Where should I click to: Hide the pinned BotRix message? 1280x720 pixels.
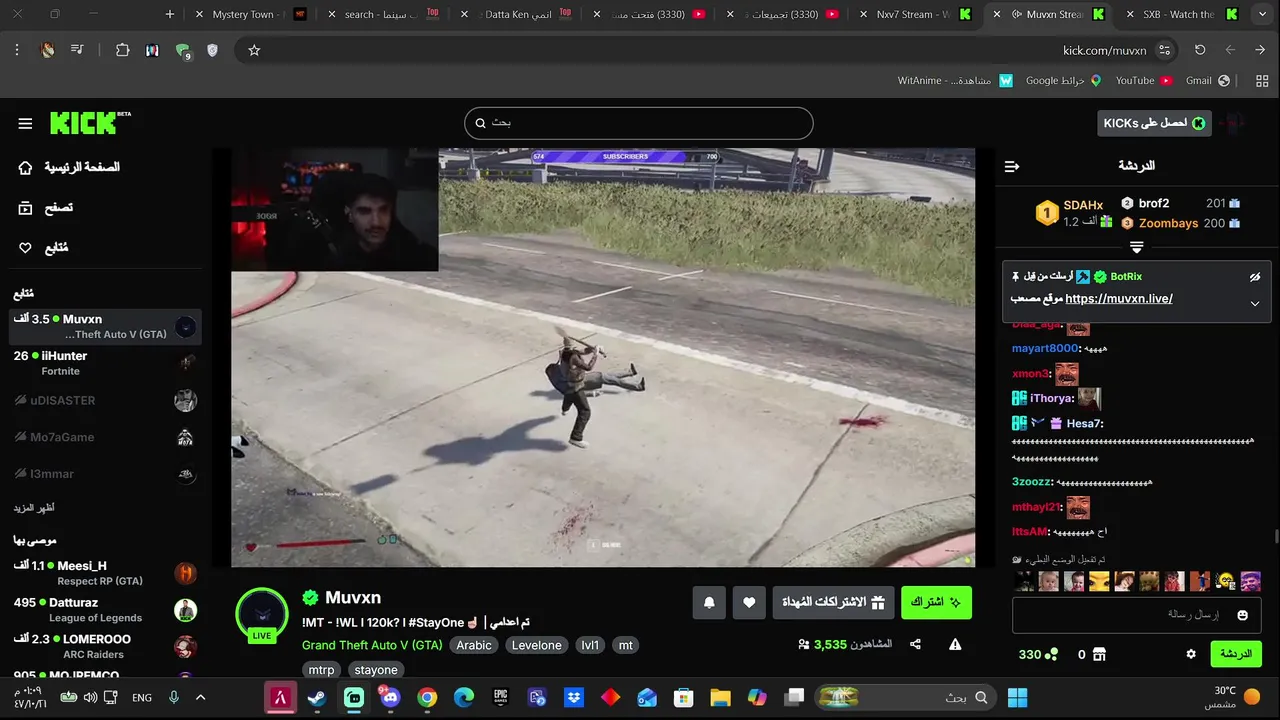pos(1255,277)
